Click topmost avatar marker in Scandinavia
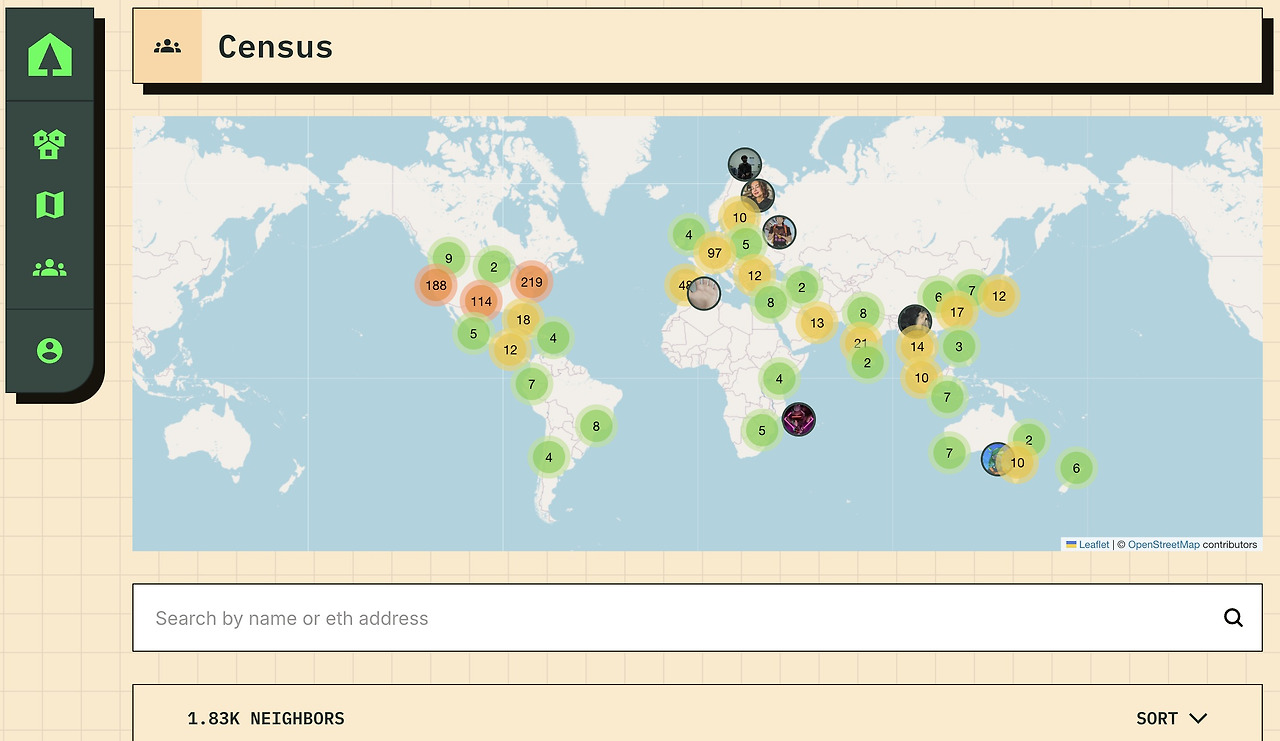This screenshot has height=741, width=1280. [x=745, y=165]
